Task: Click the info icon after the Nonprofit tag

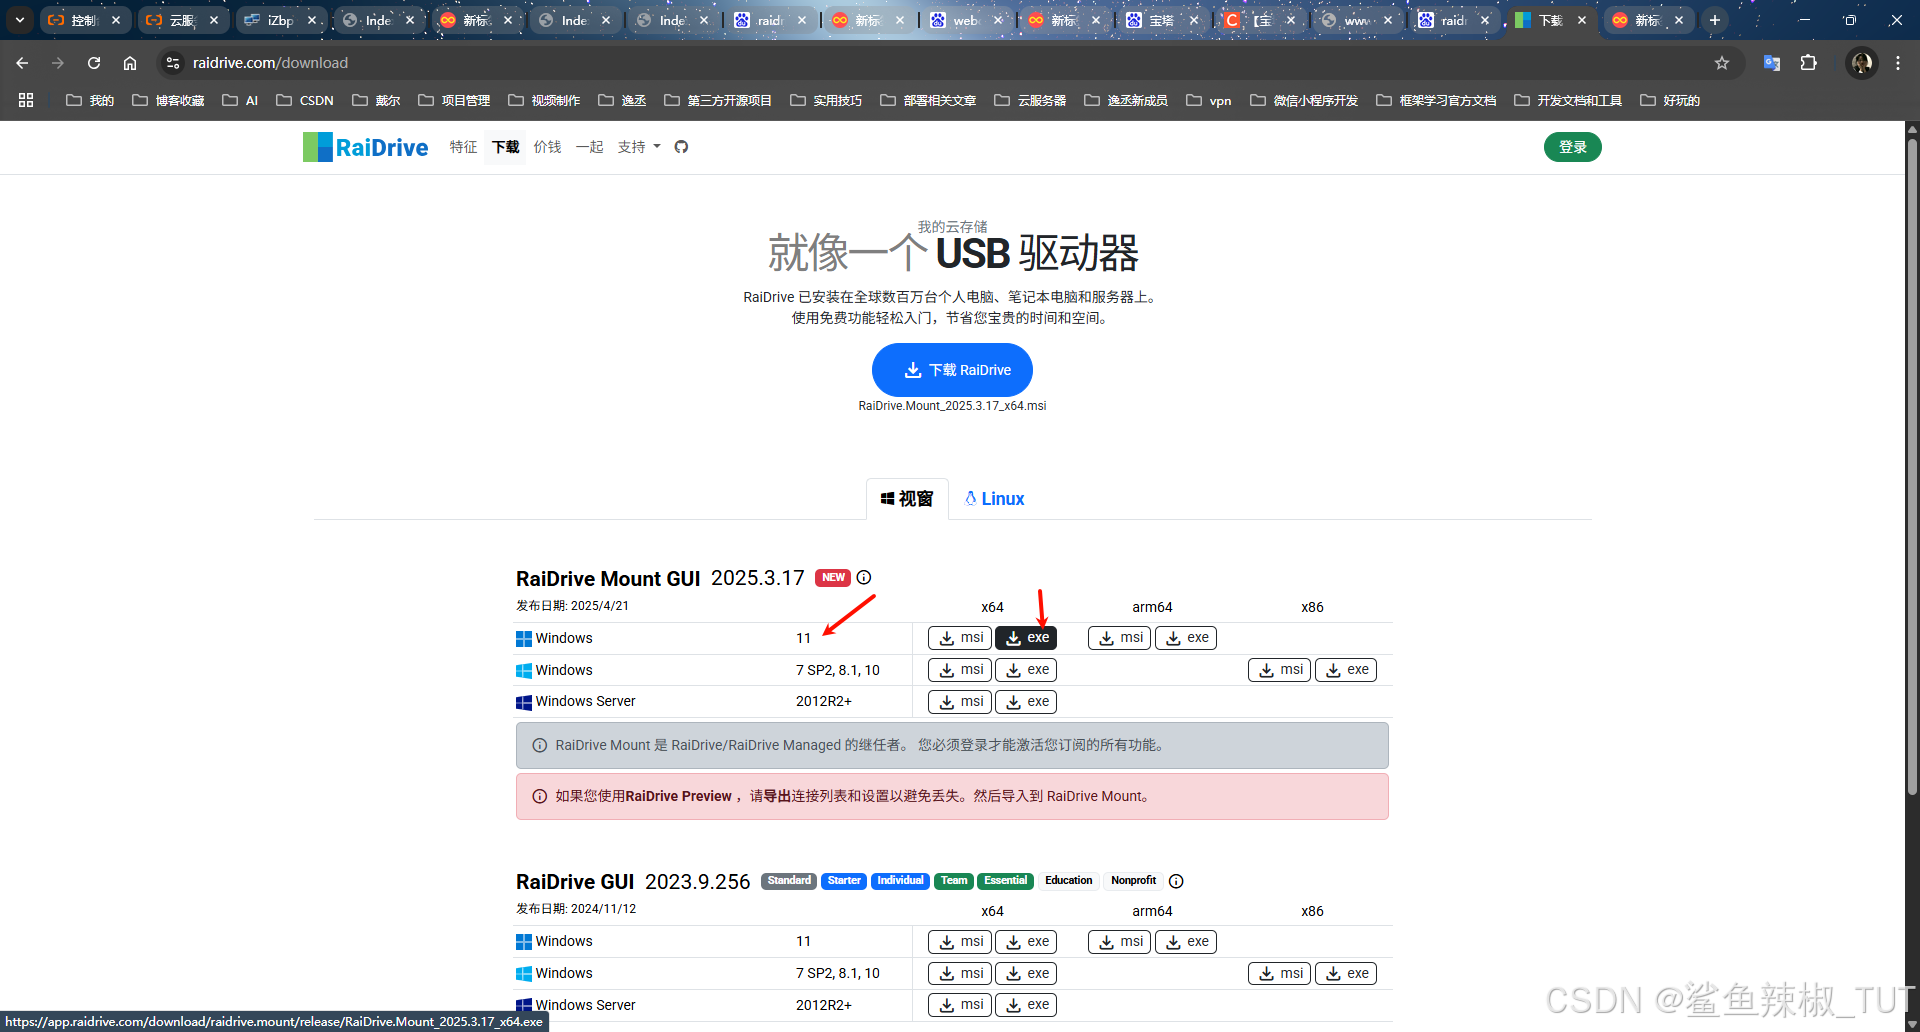Action: (x=1175, y=881)
